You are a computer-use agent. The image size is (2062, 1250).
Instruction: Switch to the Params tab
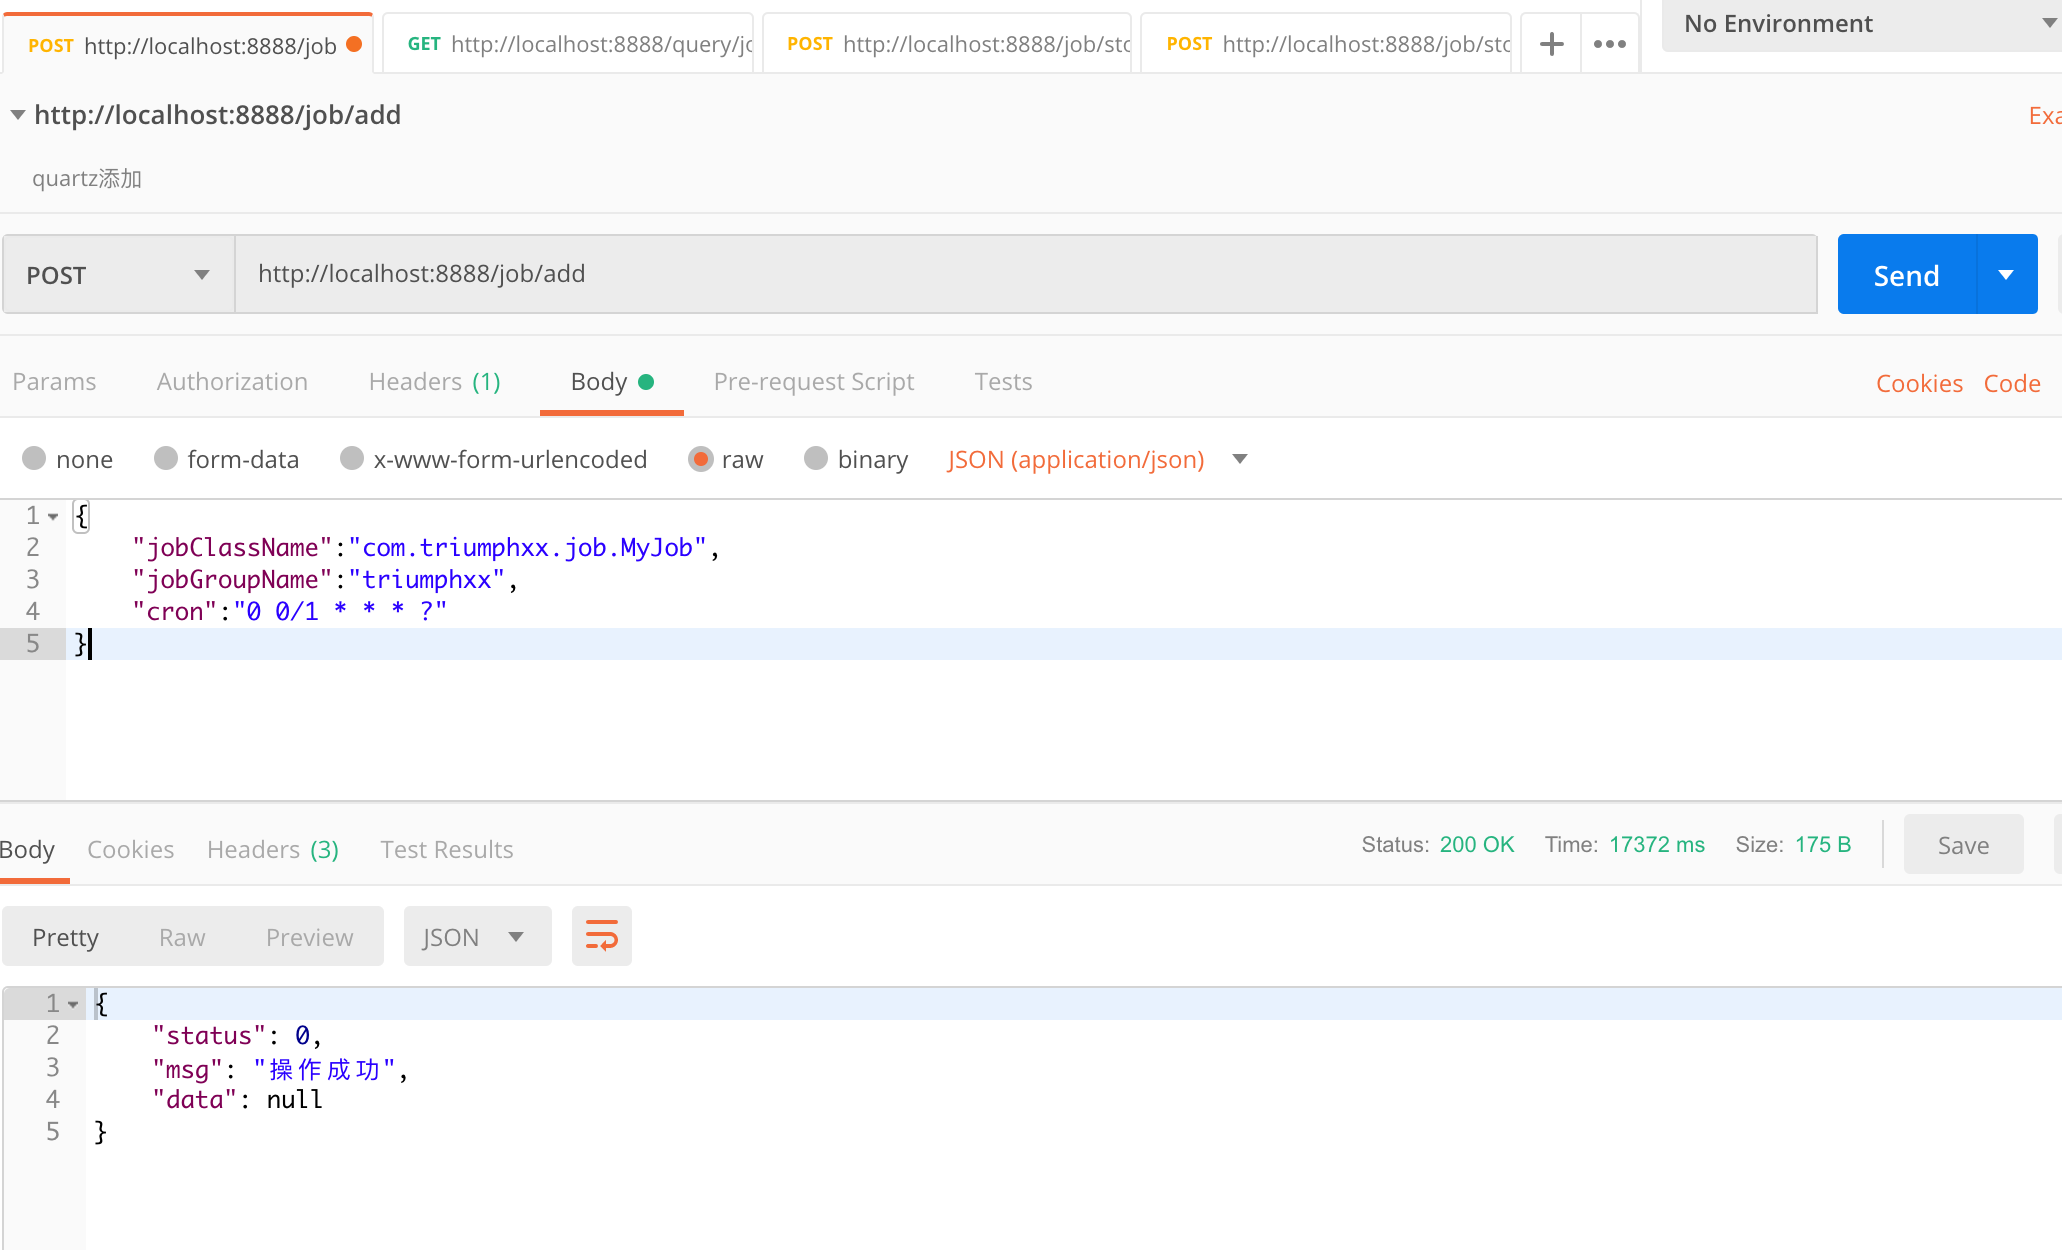(54, 381)
